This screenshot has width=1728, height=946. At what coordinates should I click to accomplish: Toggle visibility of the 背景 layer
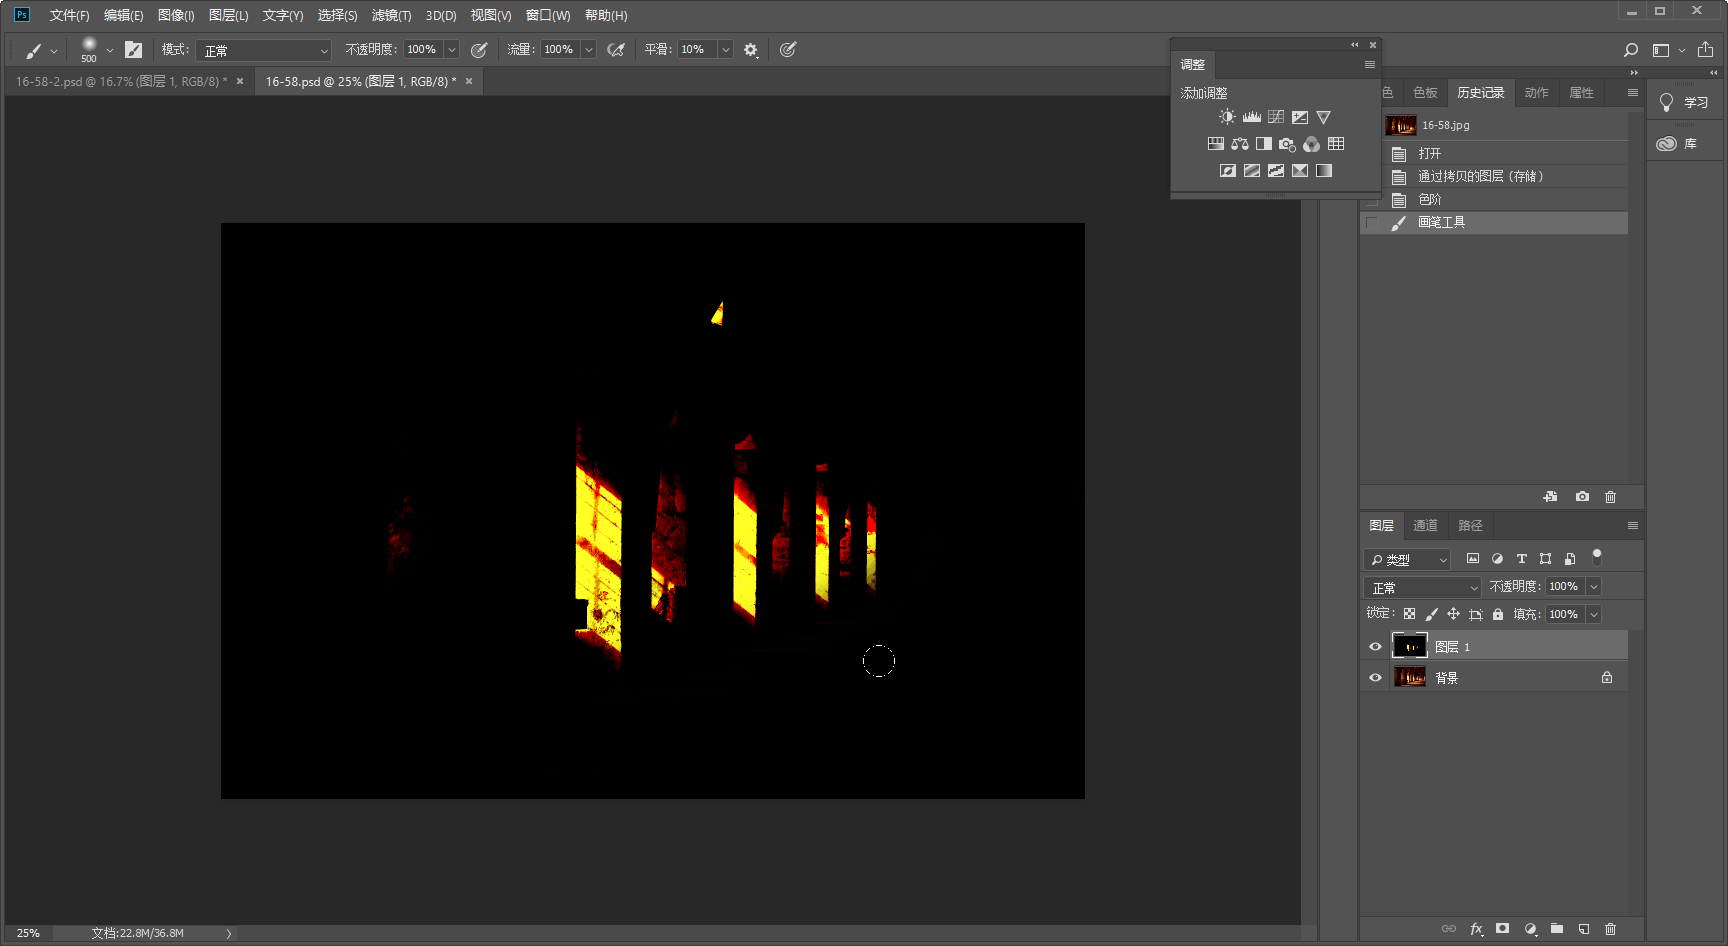1375,678
